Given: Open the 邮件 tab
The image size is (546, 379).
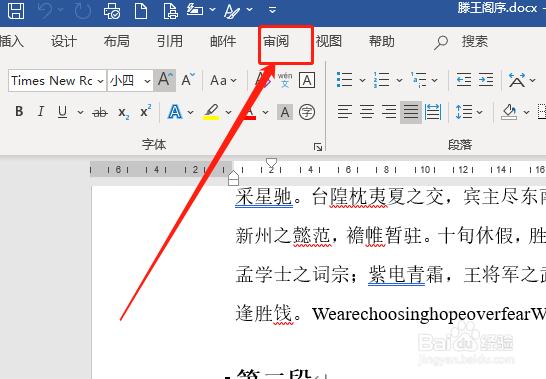Looking at the screenshot, I should 223,41.
